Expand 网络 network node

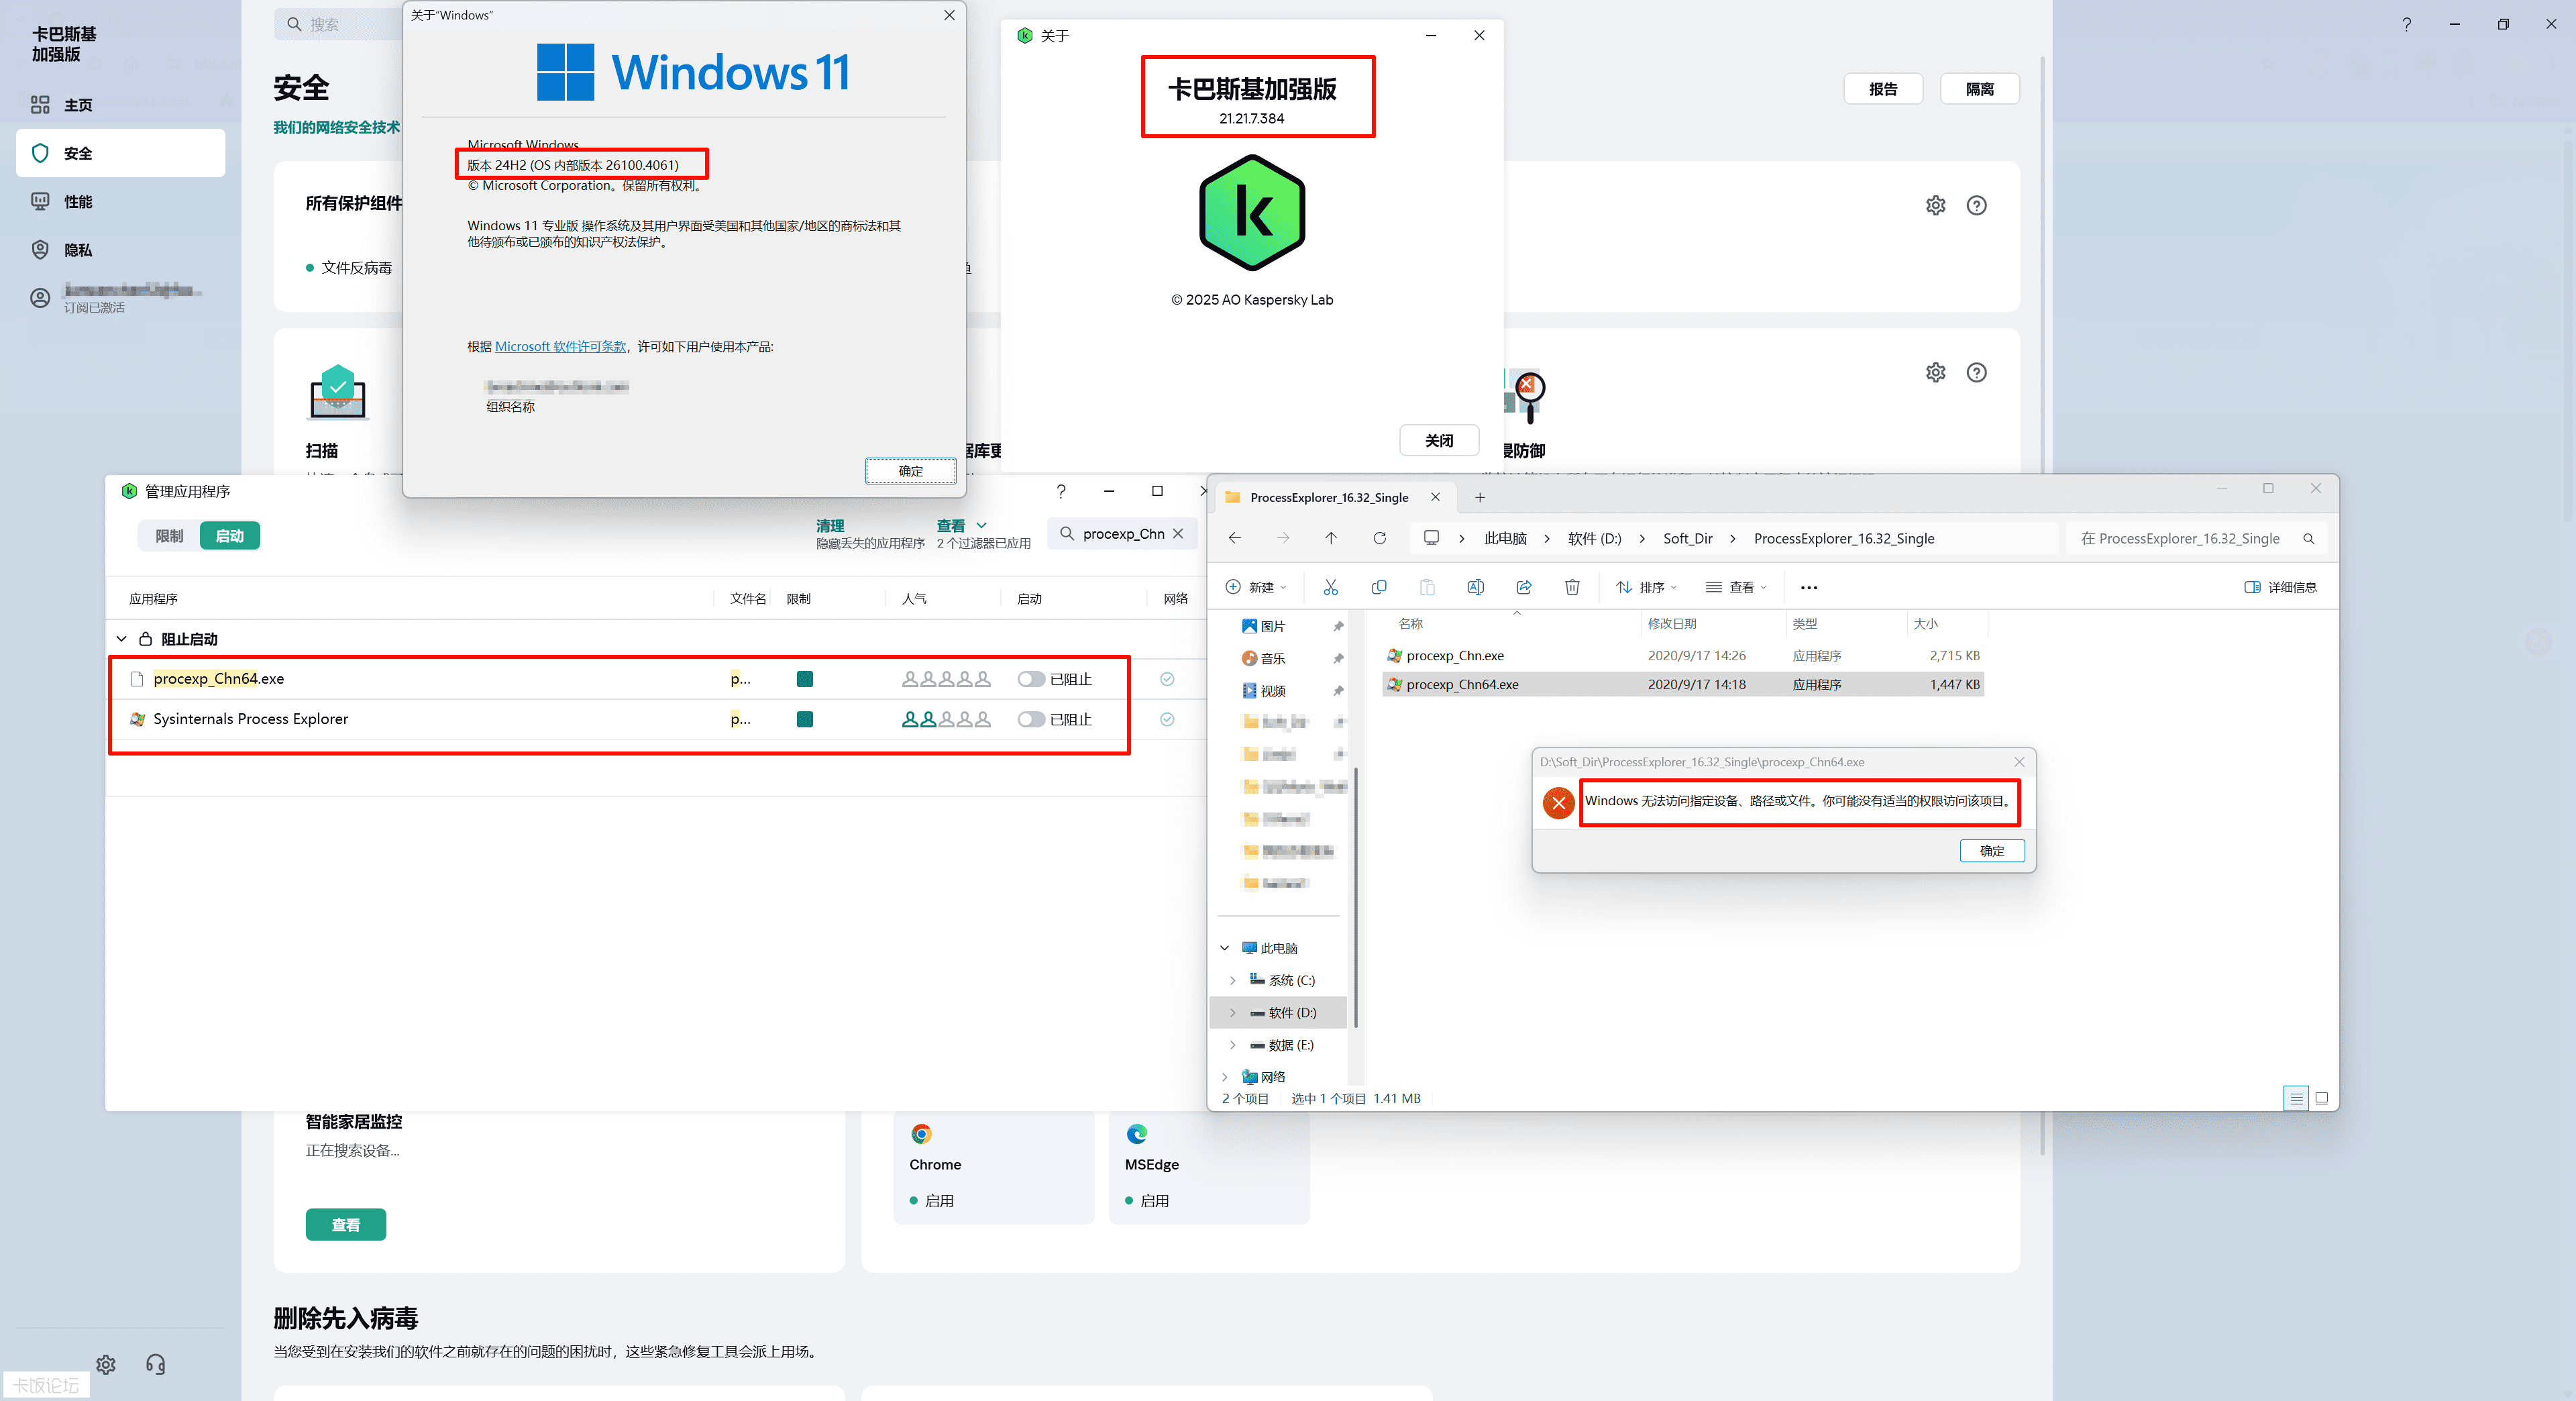coord(1224,1077)
